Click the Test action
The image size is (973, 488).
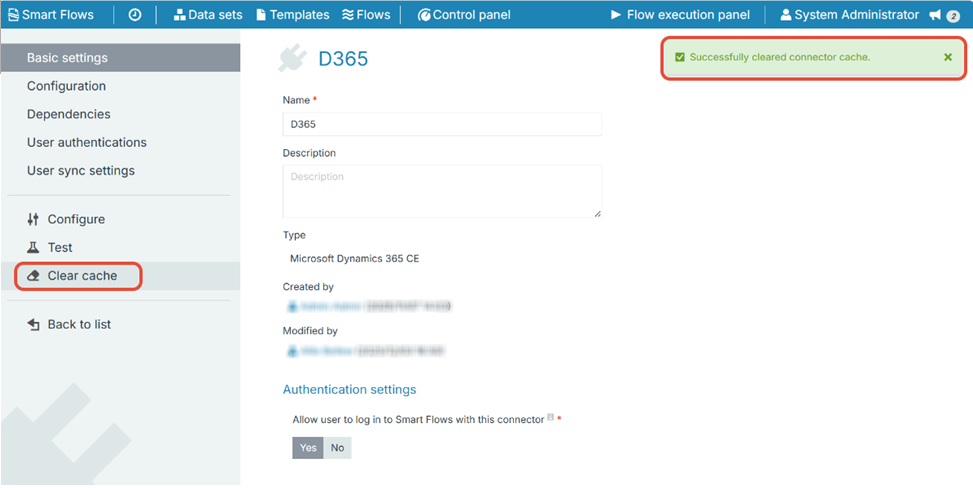(50, 247)
